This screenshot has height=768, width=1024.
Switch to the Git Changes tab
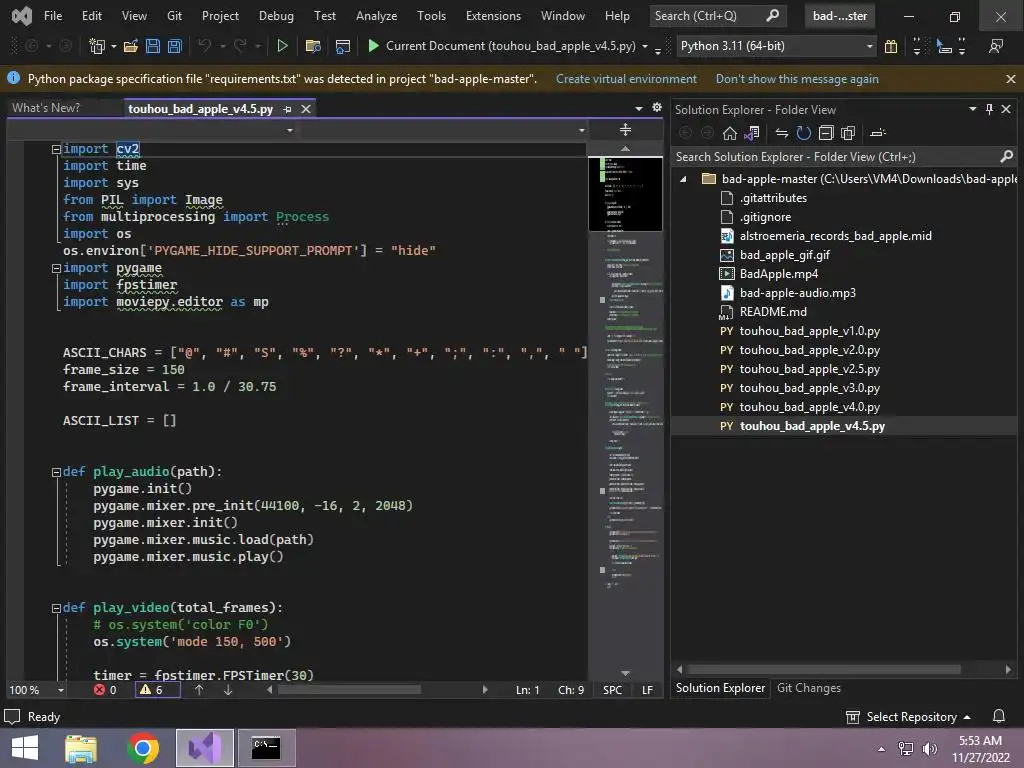808,688
